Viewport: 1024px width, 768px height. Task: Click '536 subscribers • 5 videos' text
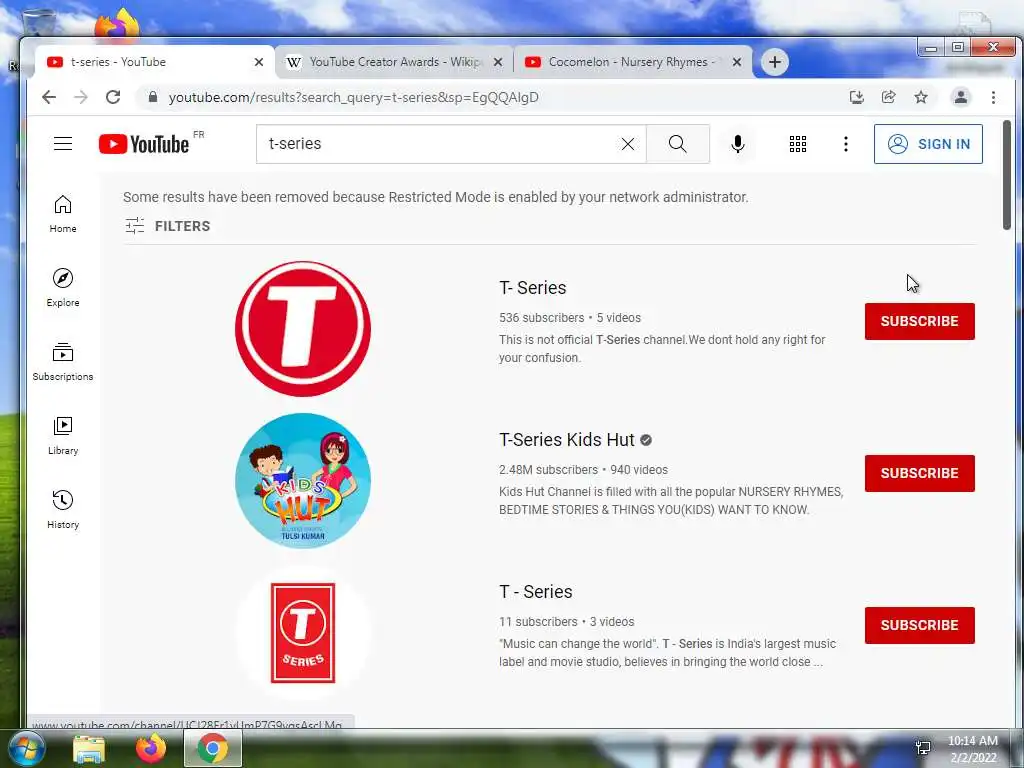569,317
